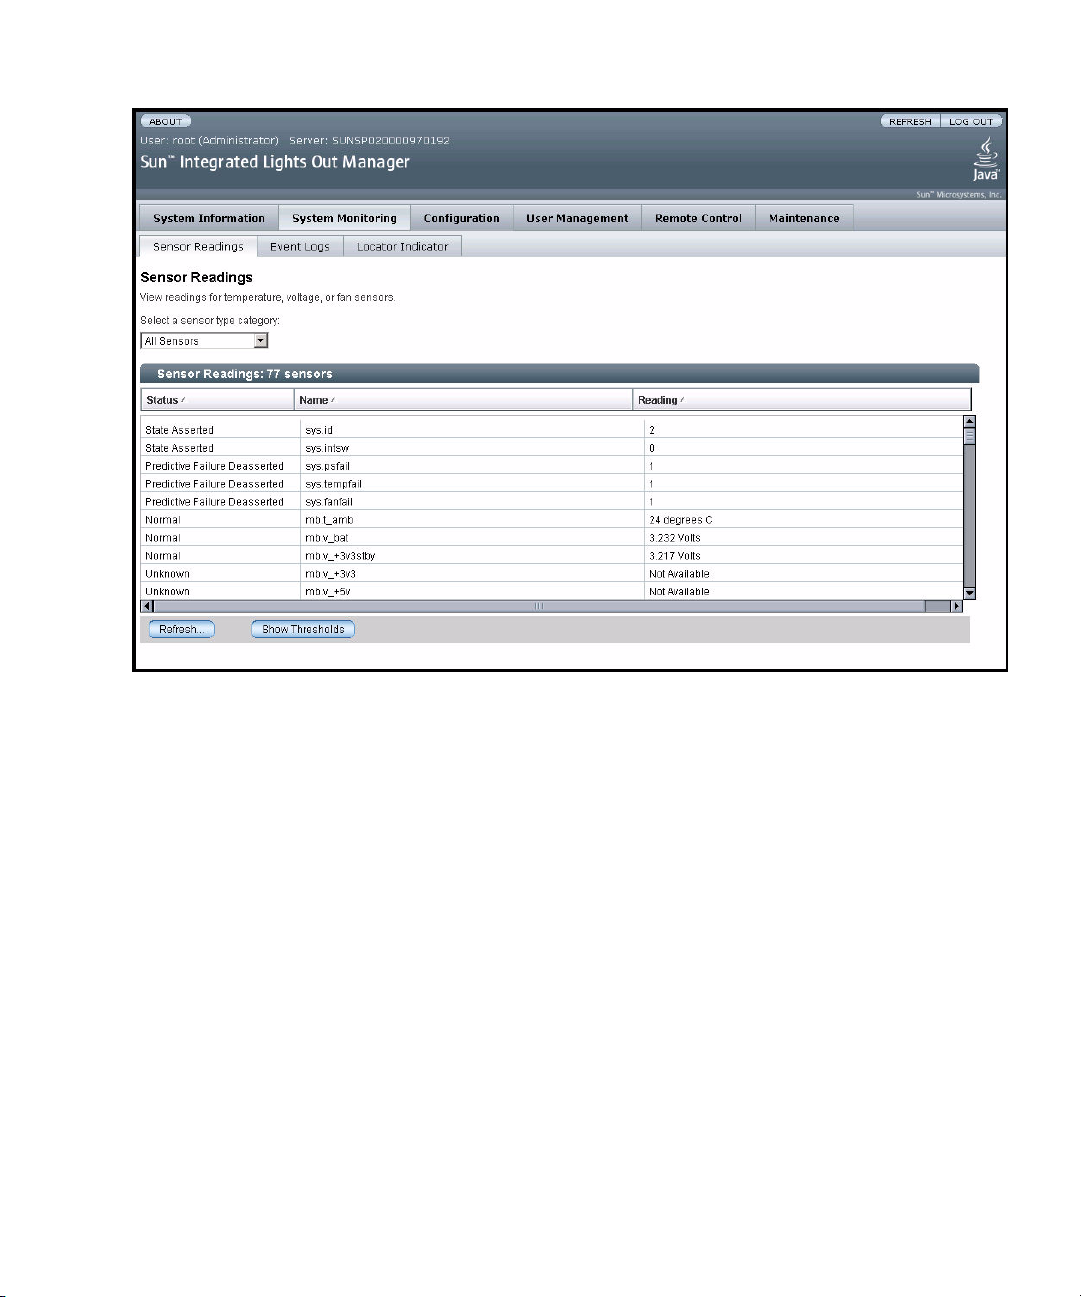Click the Refresh... button below the table

pos(181,629)
